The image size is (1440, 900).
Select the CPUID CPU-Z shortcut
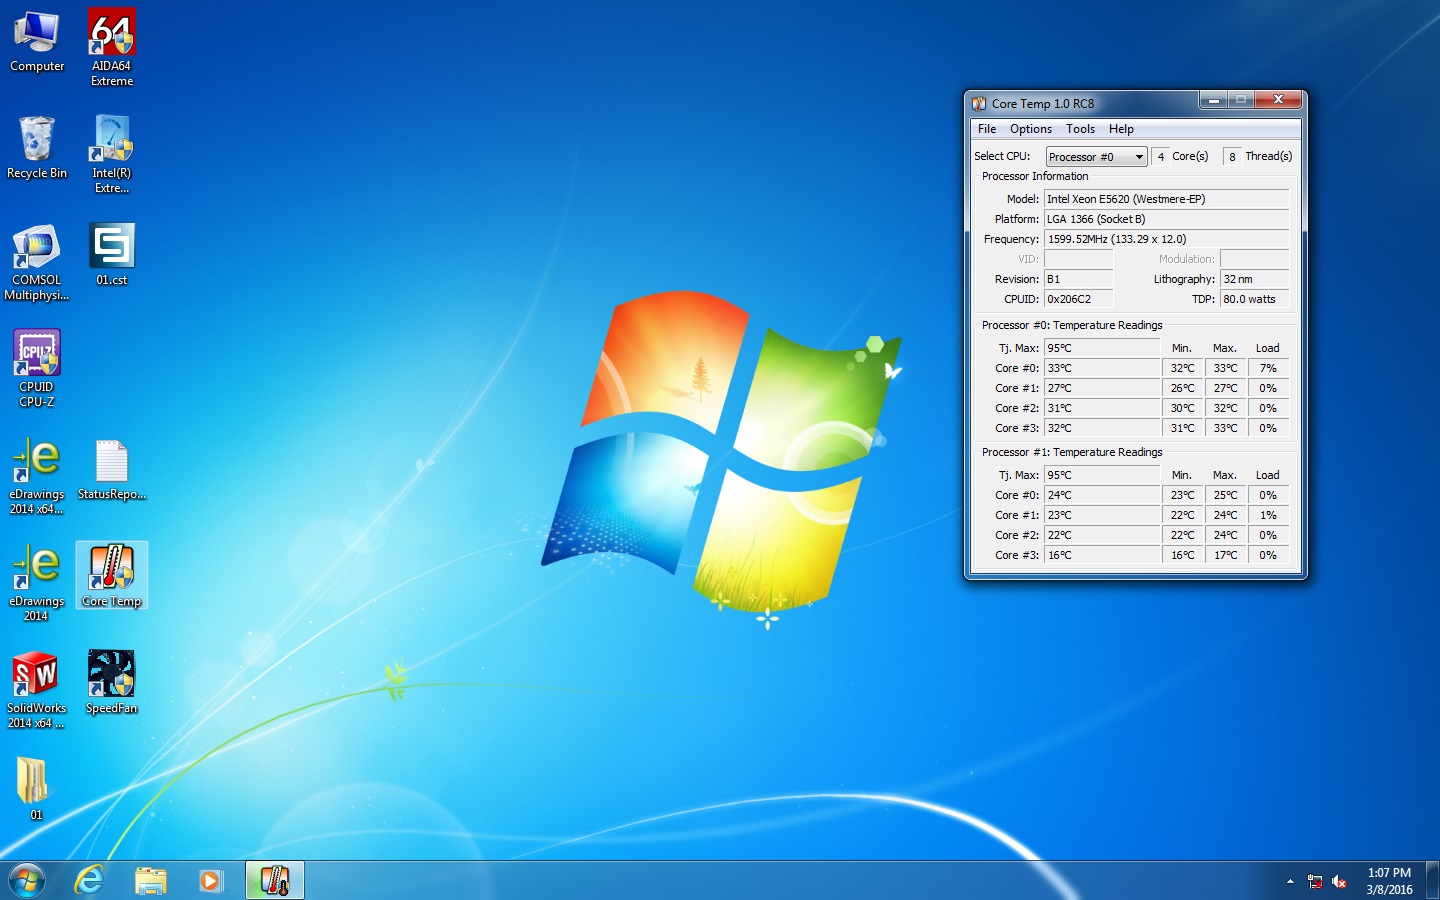click(x=37, y=368)
